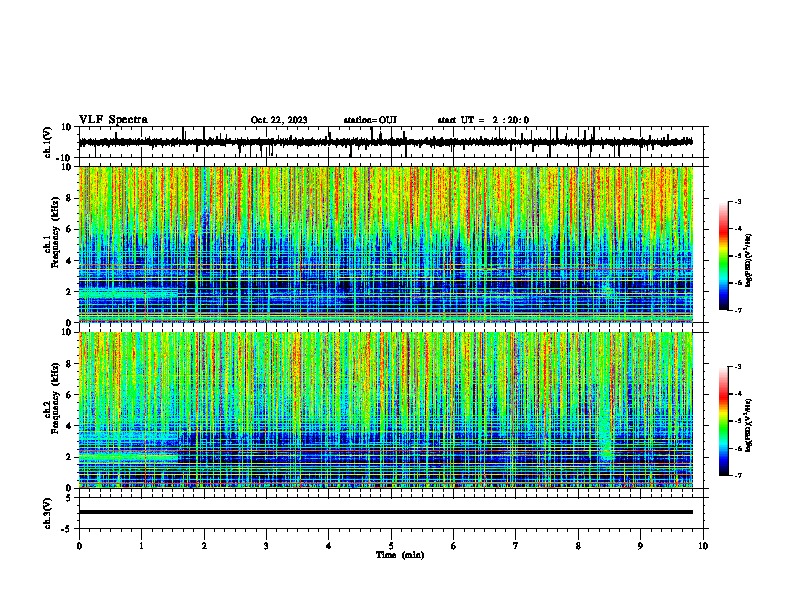Click the '-3' label on ch.1 color bar
792x612 pixels.
tap(738, 201)
